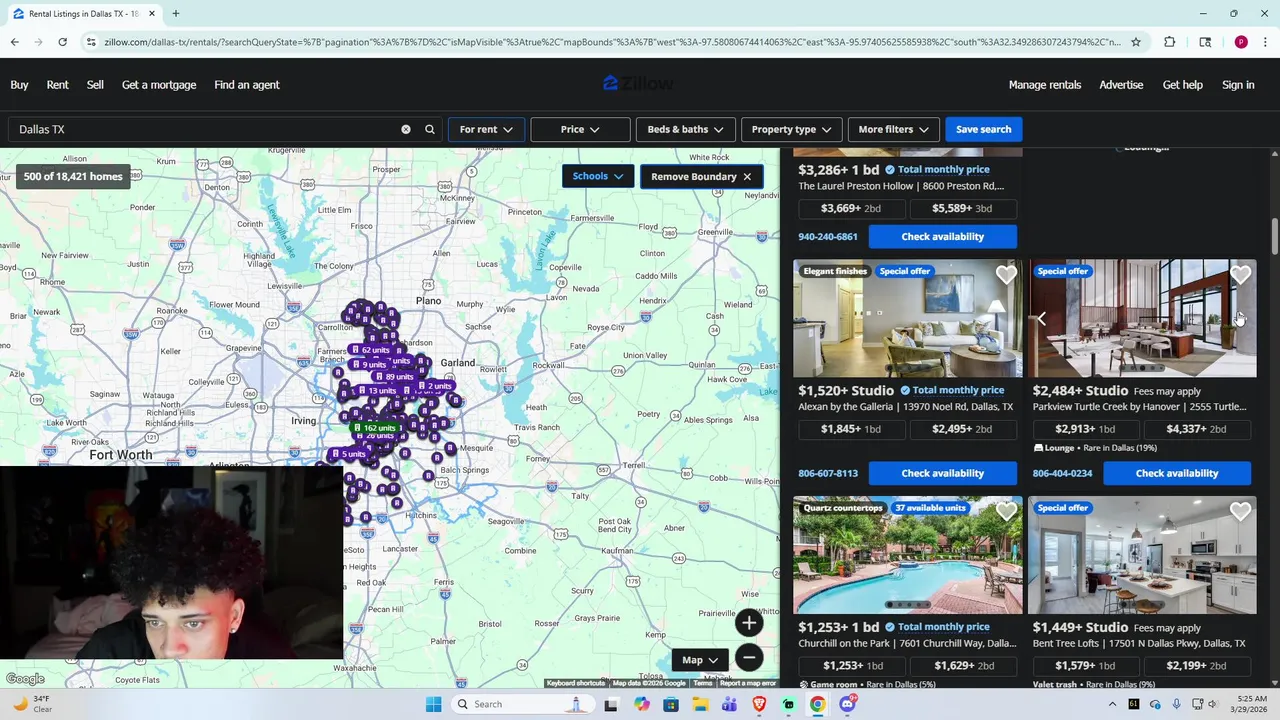Bookmark this page with the star icon

(x=1136, y=42)
